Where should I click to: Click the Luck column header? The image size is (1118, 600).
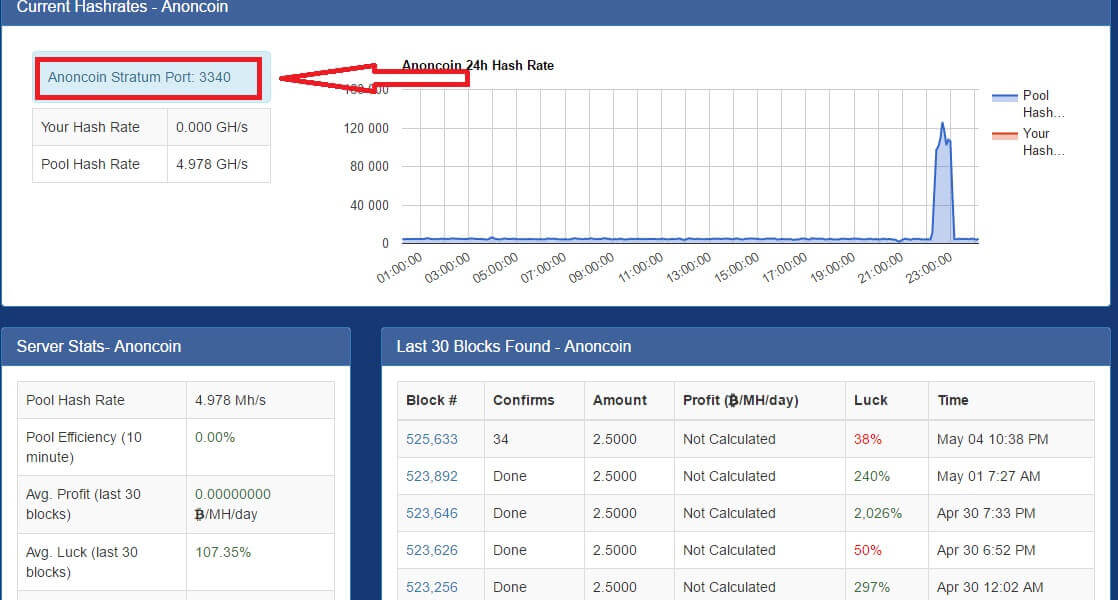[x=871, y=400]
